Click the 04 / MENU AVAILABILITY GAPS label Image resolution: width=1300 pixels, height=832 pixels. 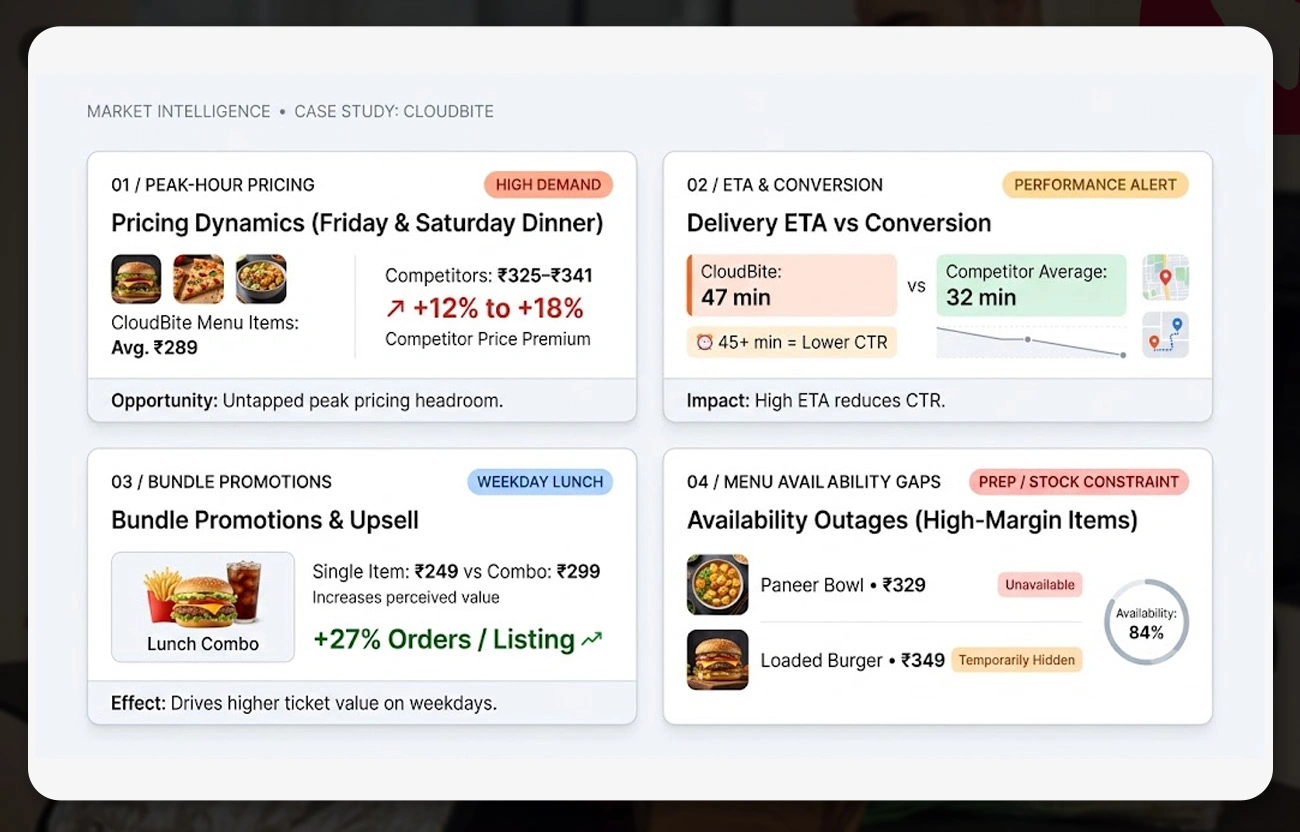click(814, 482)
